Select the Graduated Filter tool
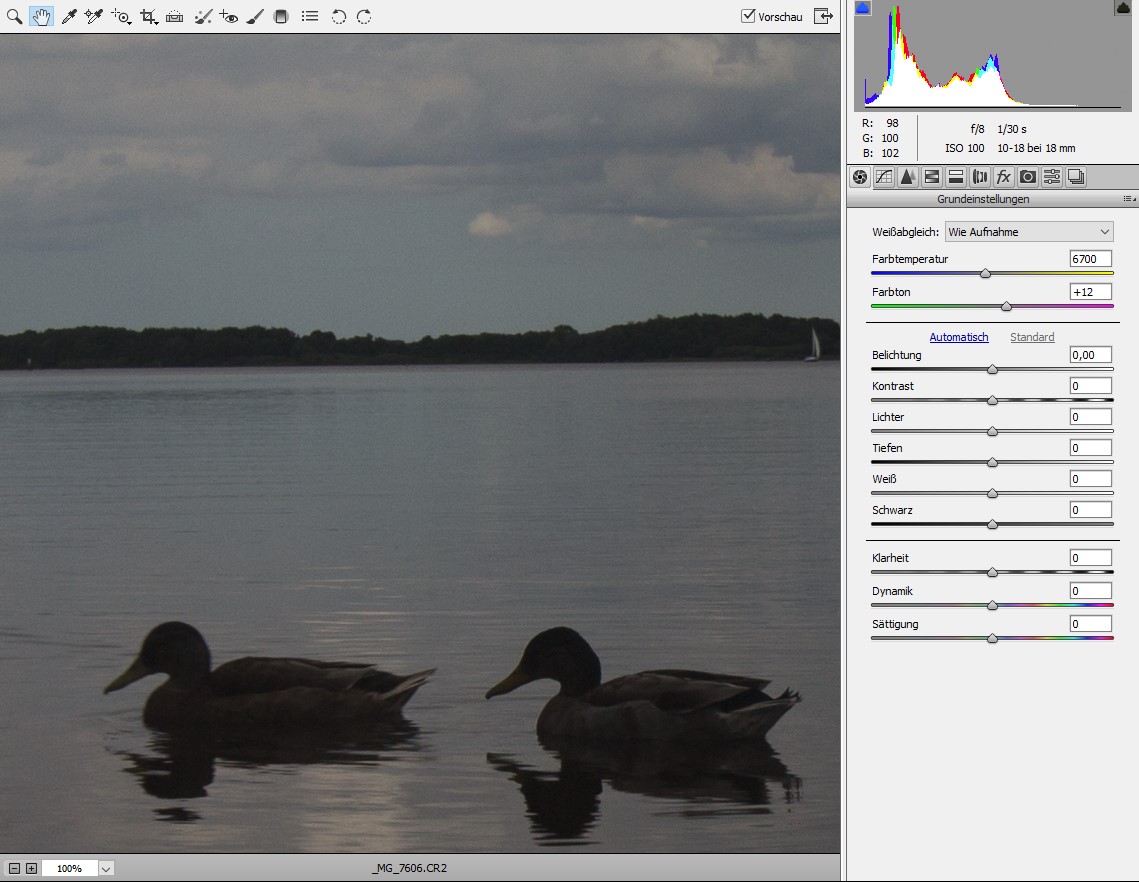The image size is (1139, 882). click(282, 17)
